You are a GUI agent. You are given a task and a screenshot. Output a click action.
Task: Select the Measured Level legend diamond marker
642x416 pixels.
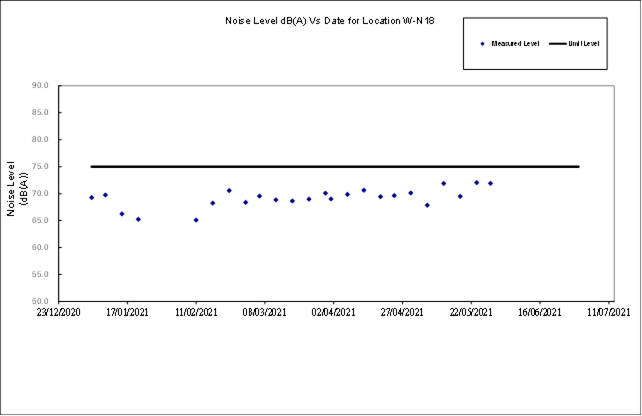point(482,44)
